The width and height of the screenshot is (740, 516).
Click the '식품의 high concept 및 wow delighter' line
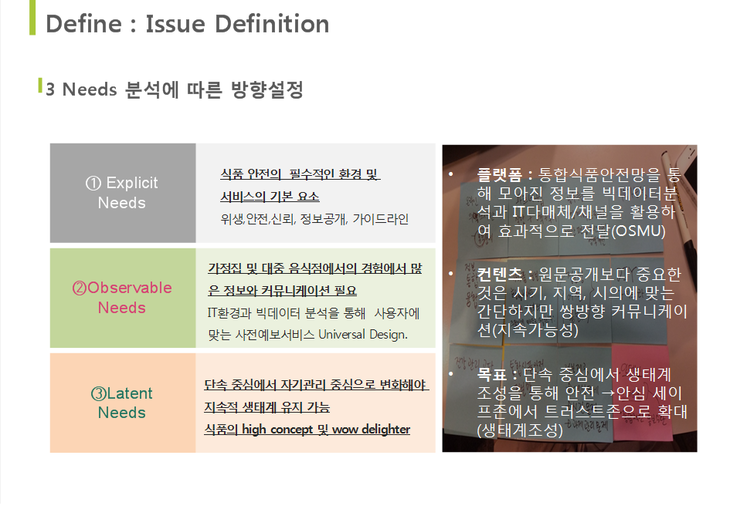[x=306, y=429]
